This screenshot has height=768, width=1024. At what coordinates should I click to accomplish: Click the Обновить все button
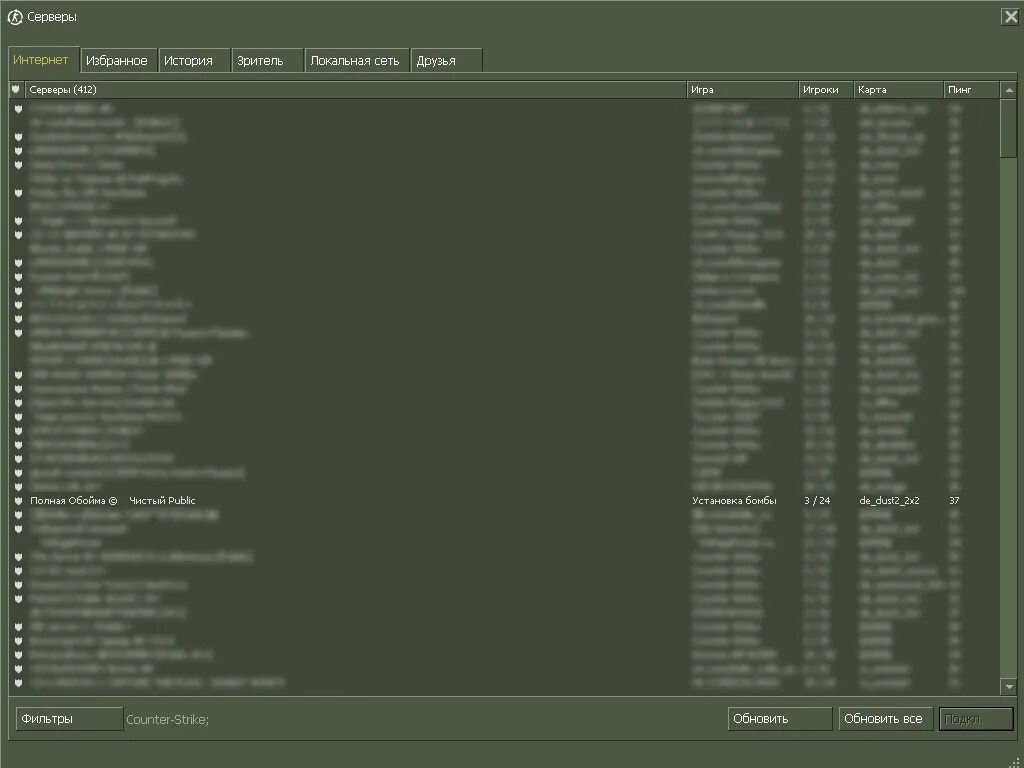[886, 718]
